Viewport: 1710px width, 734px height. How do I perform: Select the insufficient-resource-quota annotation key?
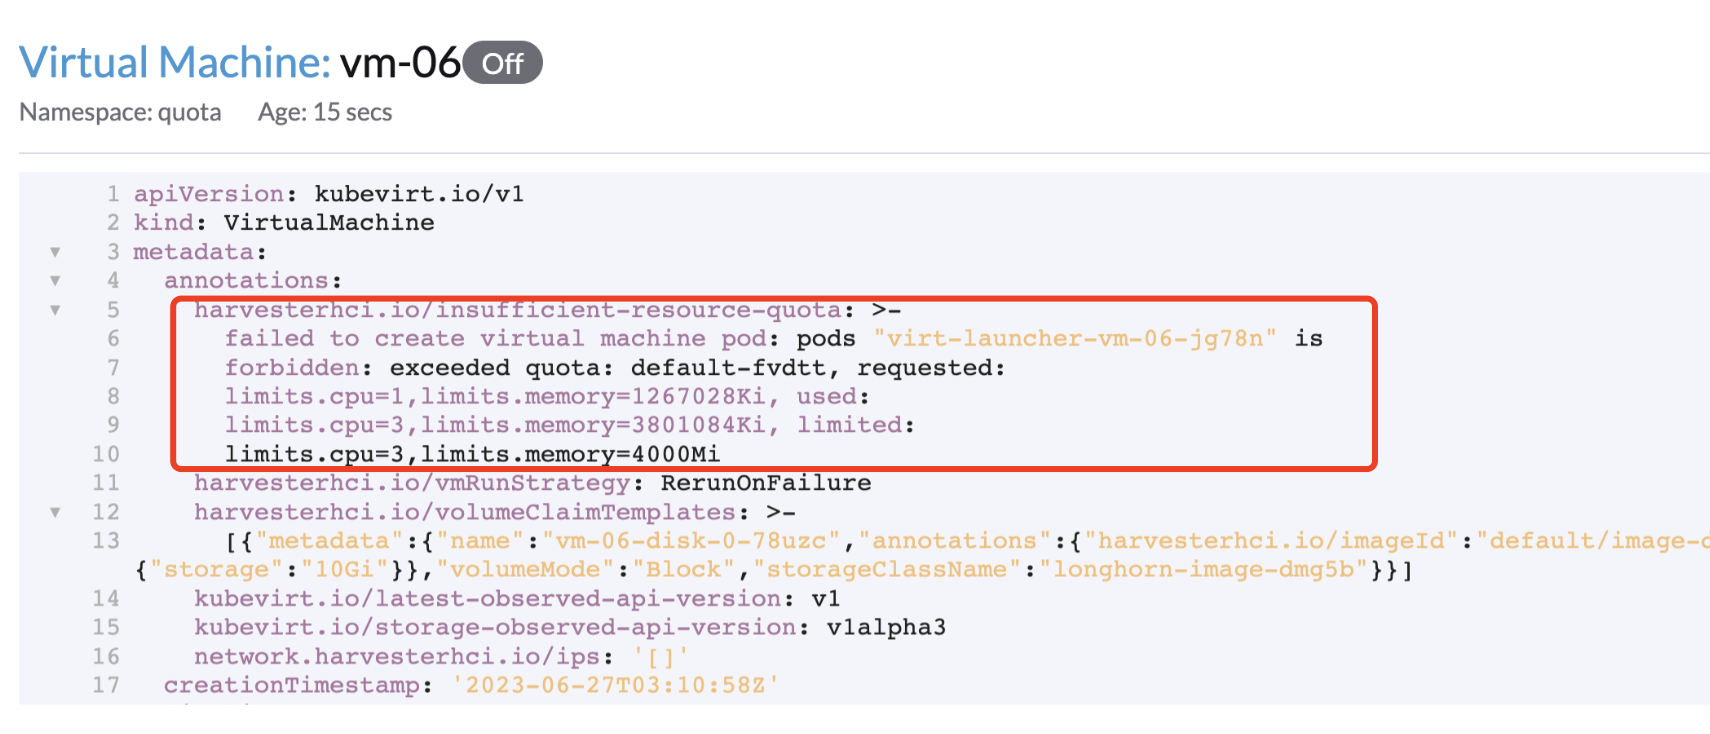515,310
